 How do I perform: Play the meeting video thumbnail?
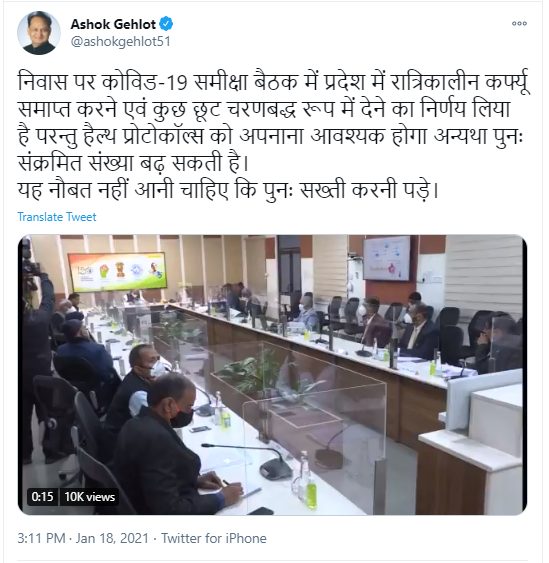click(x=273, y=374)
